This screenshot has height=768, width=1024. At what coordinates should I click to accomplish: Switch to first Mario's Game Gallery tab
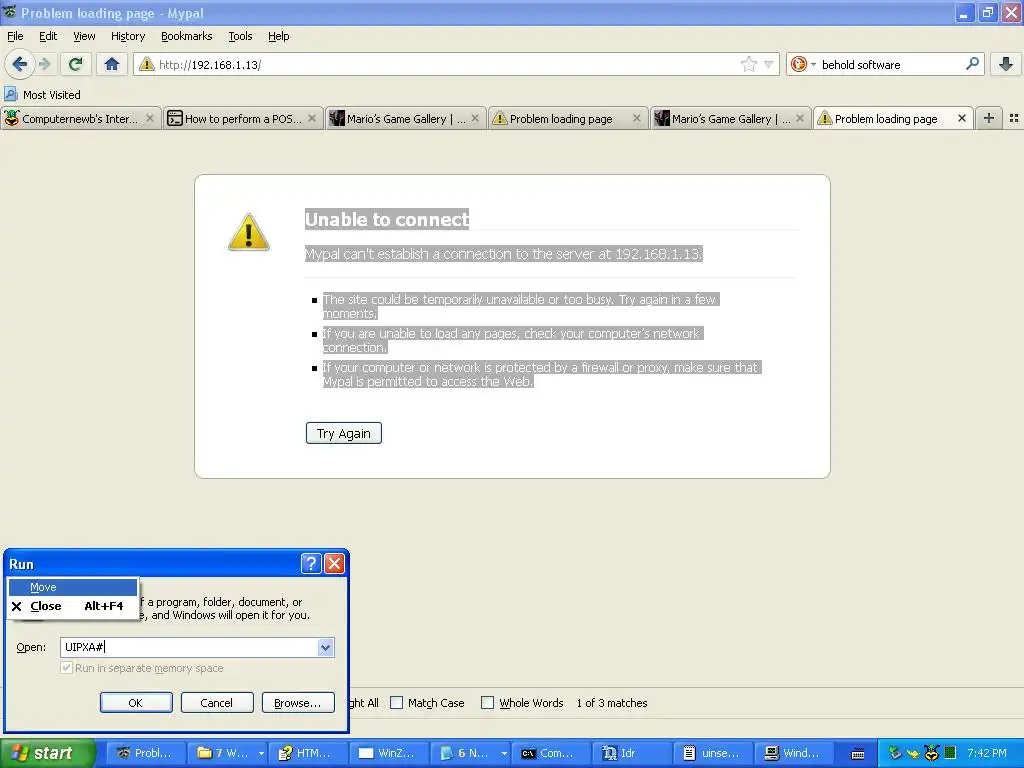click(405, 119)
